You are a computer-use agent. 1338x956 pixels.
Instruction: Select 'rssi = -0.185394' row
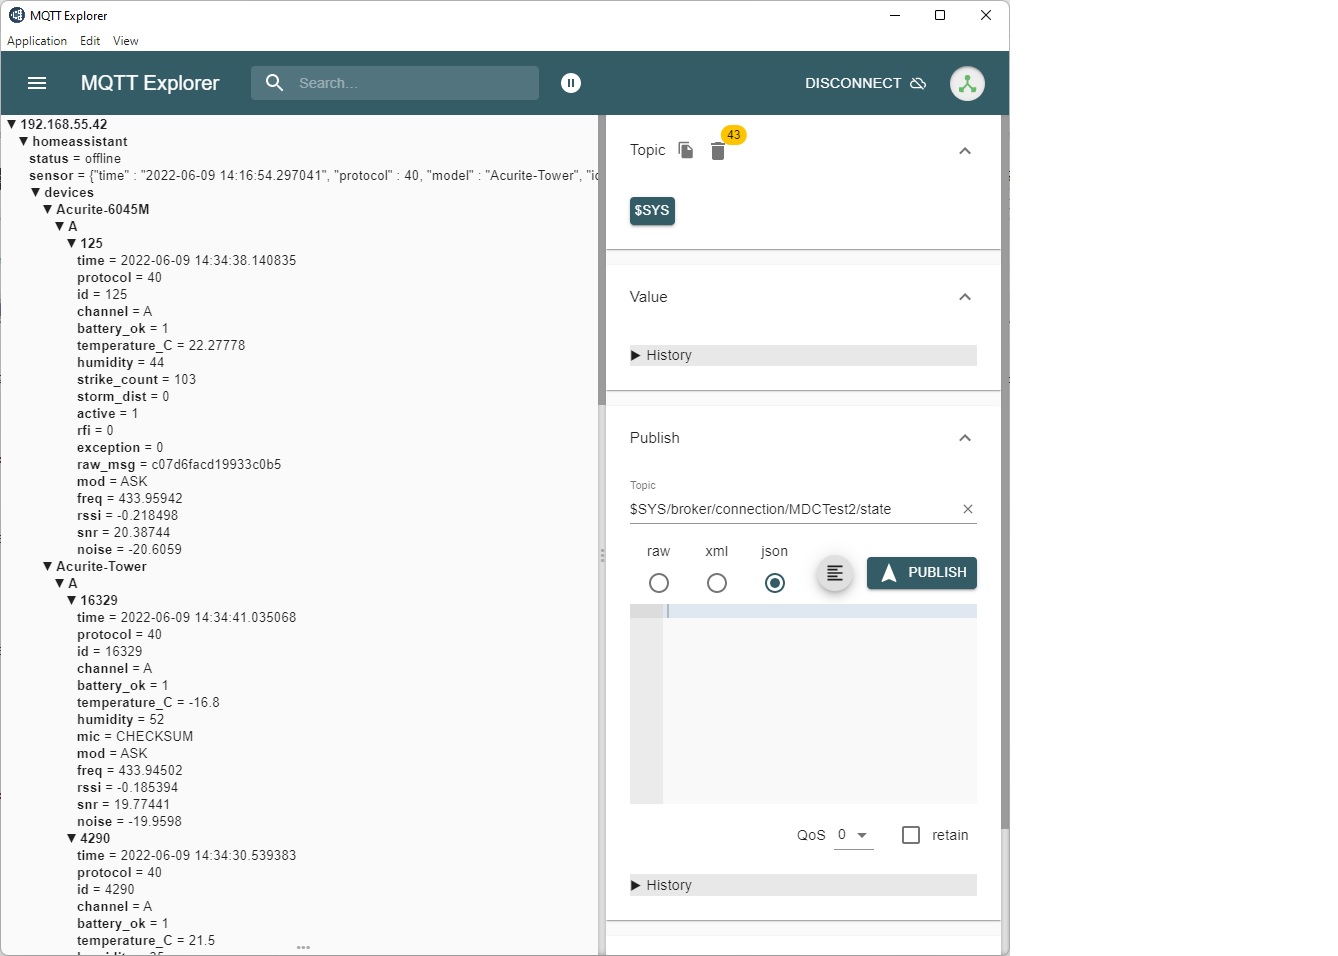[x=128, y=787]
